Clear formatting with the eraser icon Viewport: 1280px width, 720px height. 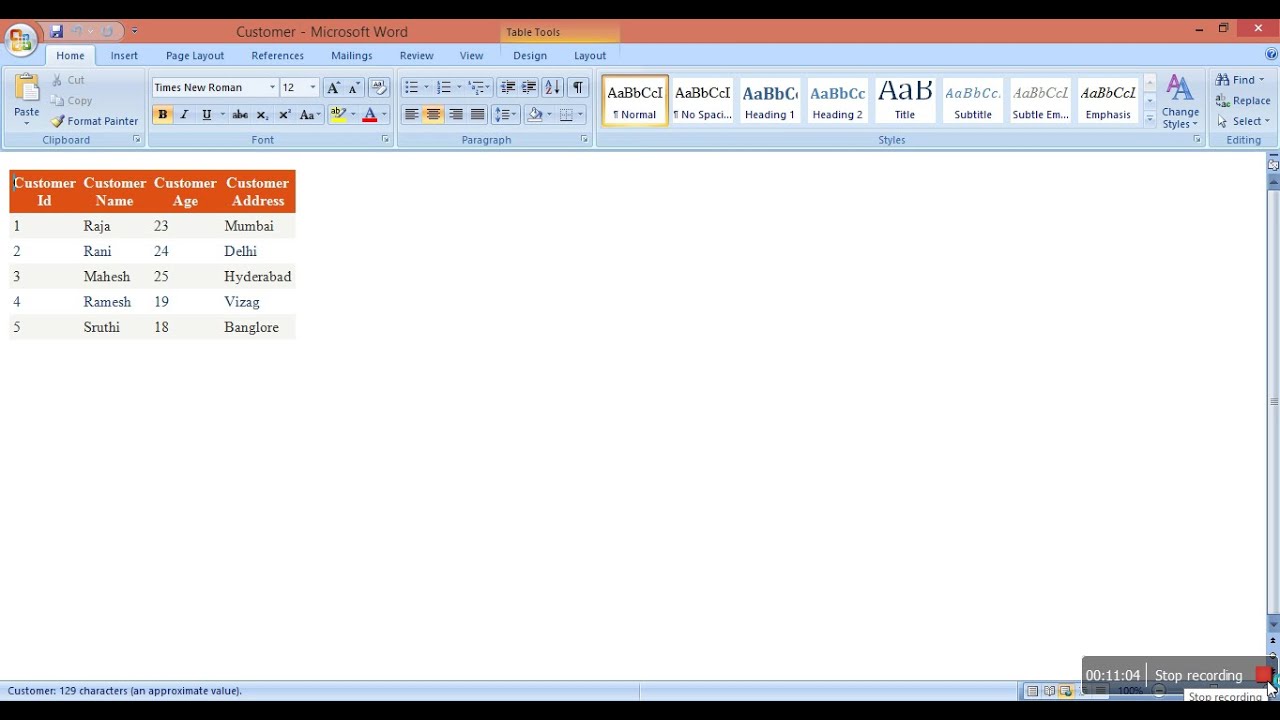pos(378,88)
